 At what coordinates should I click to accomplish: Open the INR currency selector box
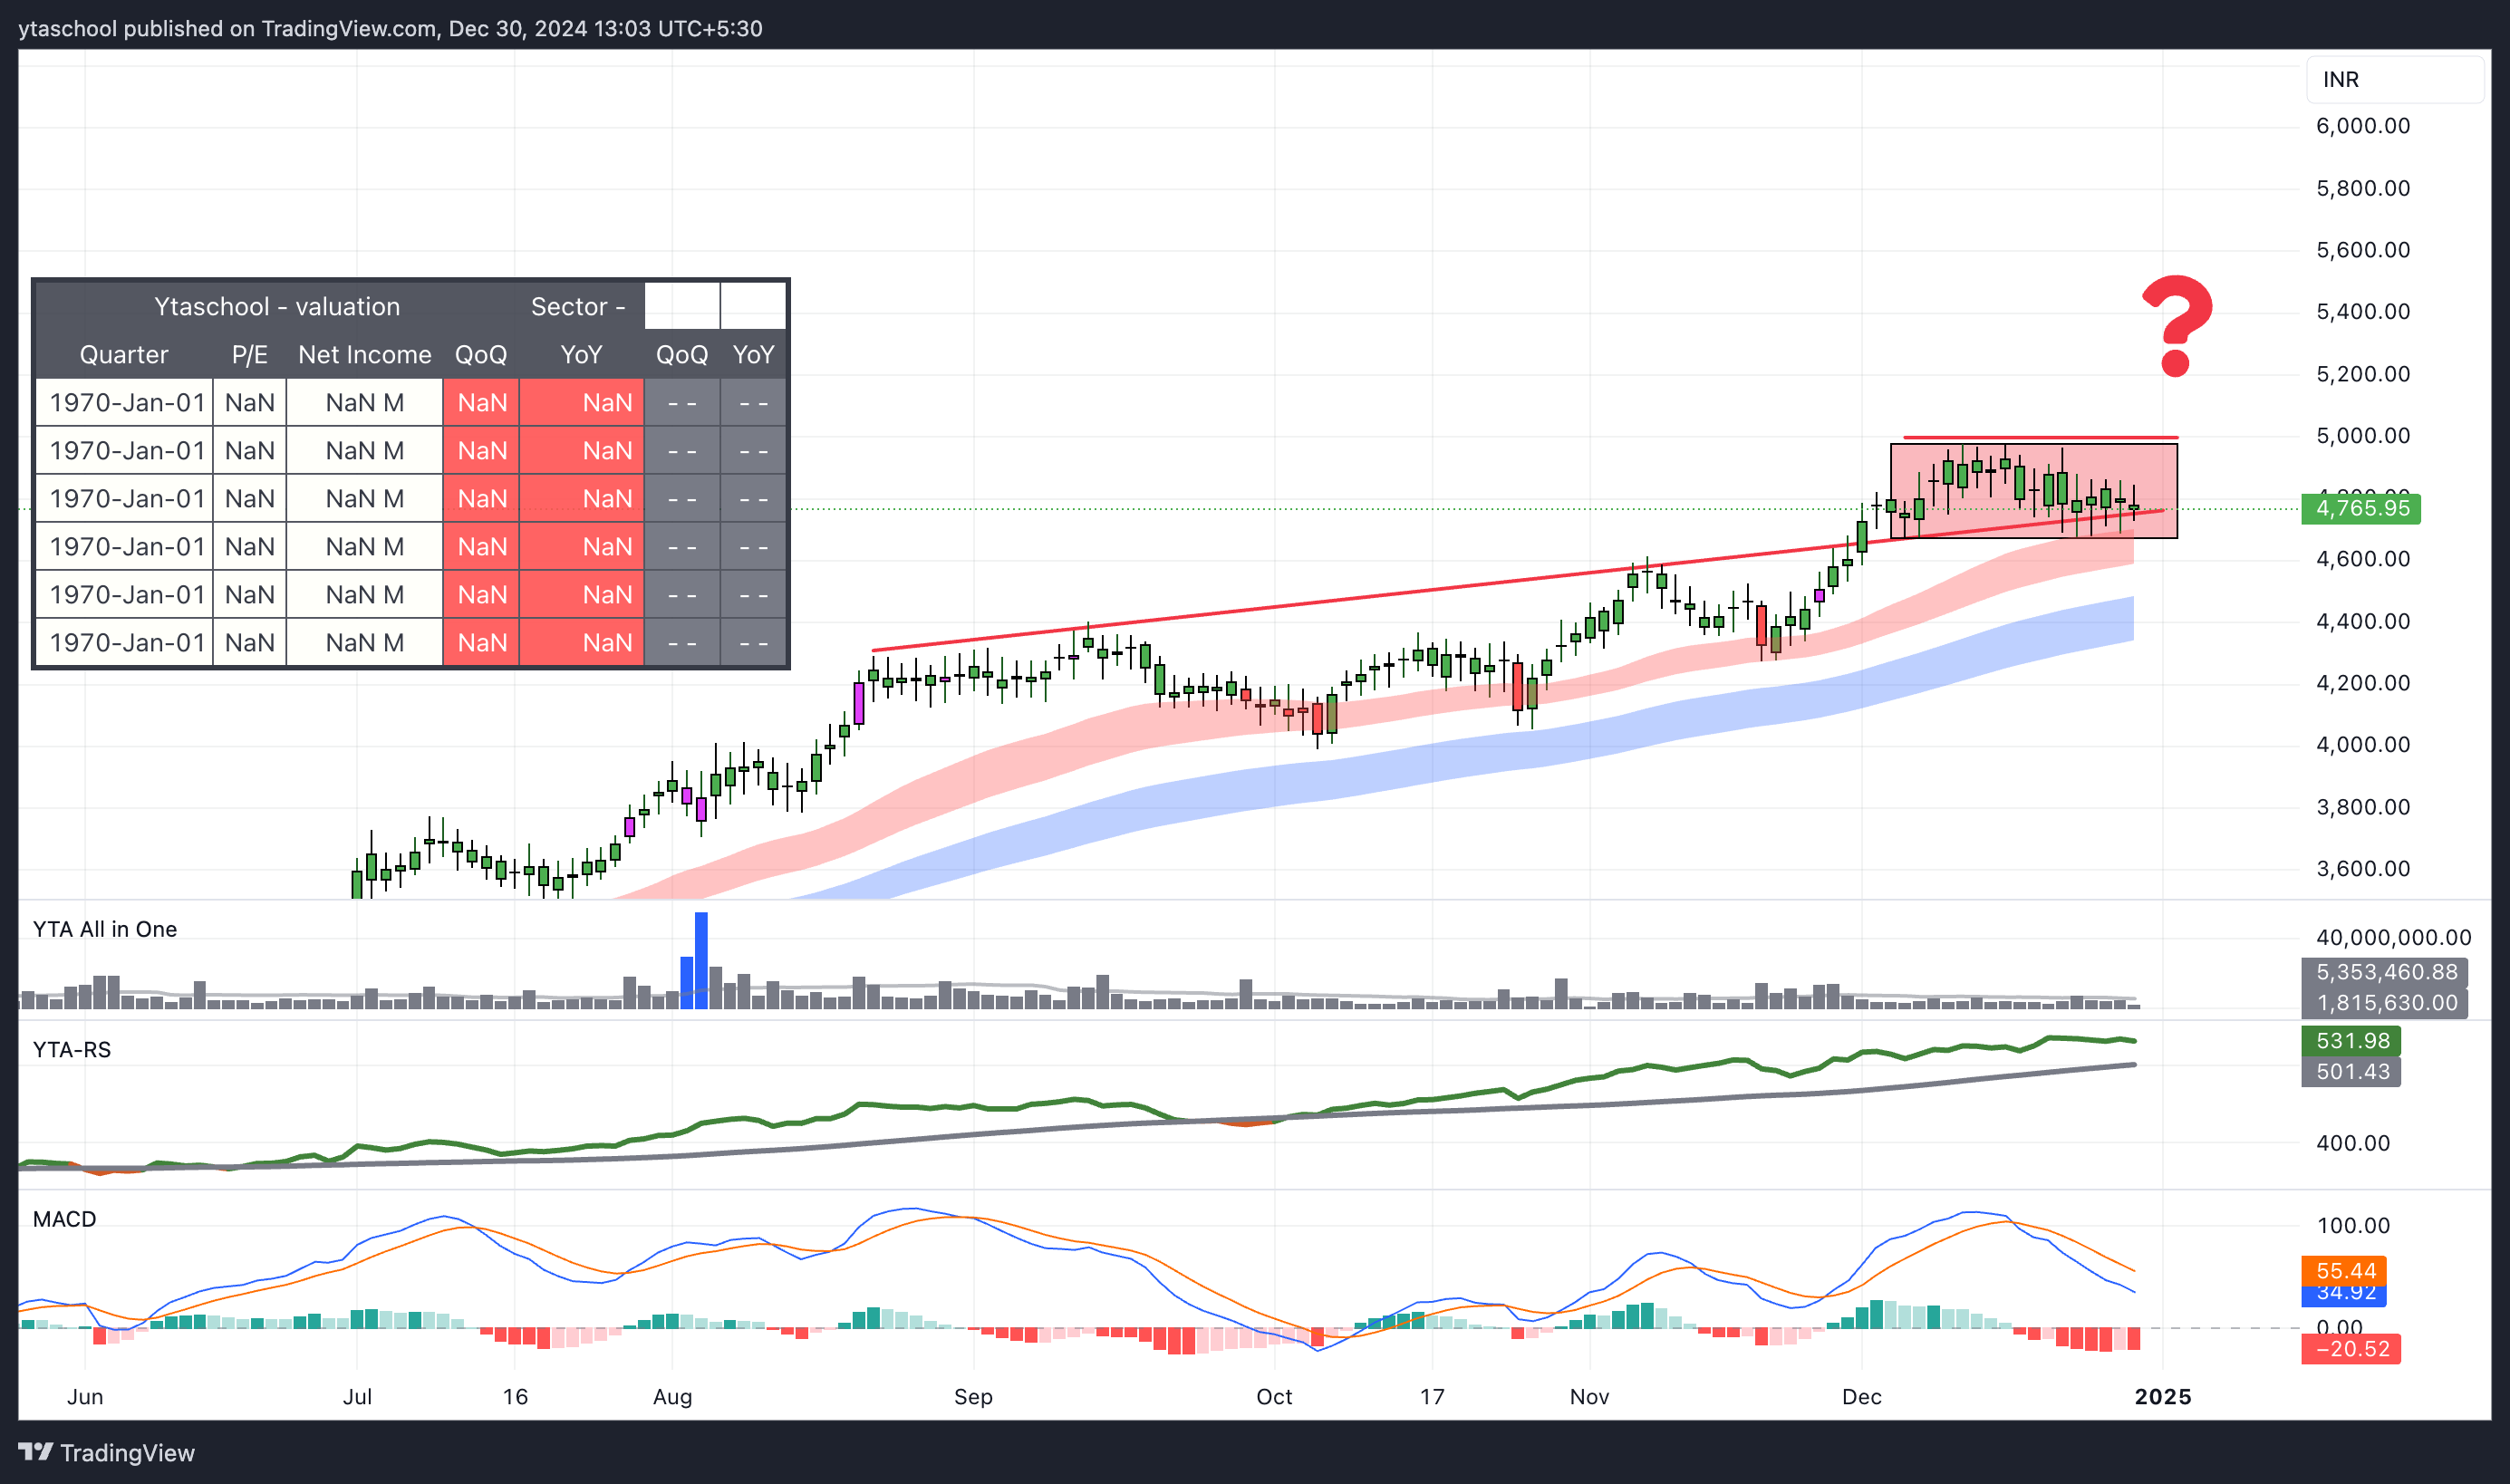point(2395,80)
